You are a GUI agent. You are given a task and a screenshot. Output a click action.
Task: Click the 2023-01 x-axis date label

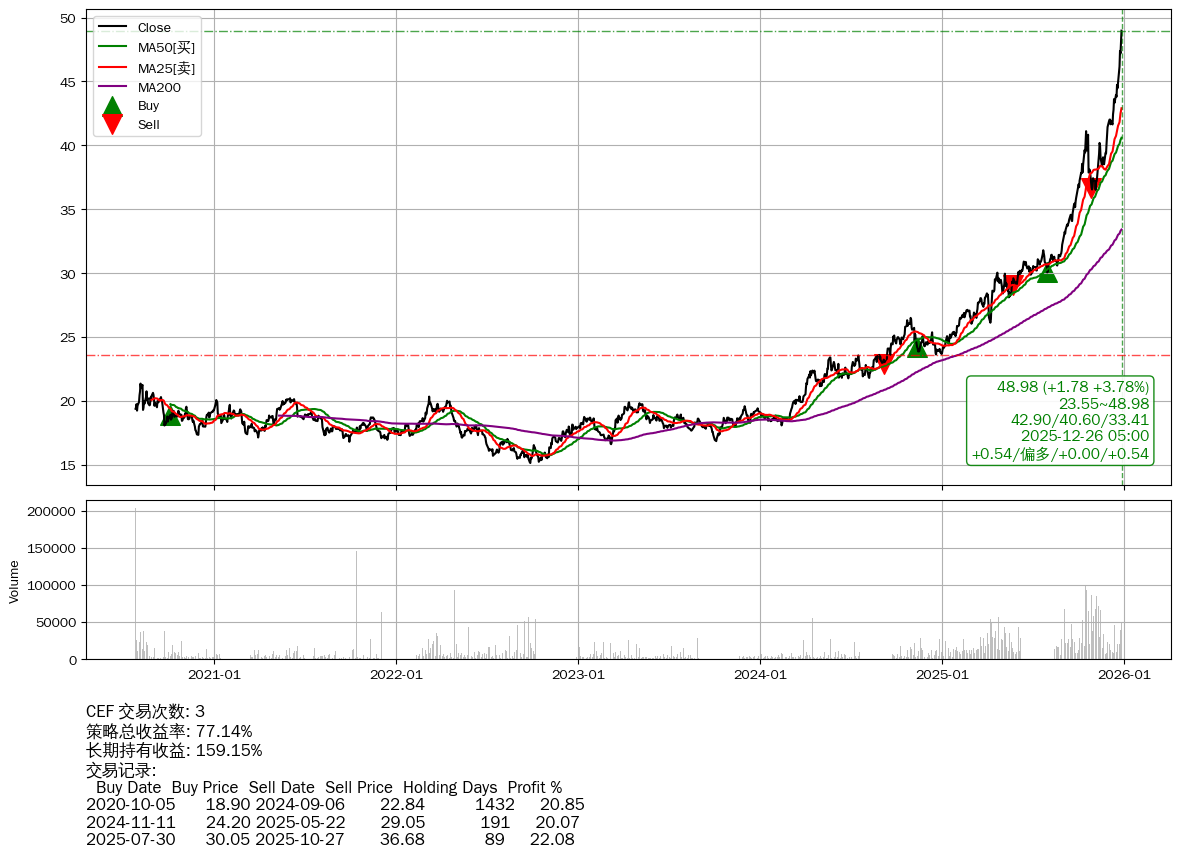(x=579, y=675)
